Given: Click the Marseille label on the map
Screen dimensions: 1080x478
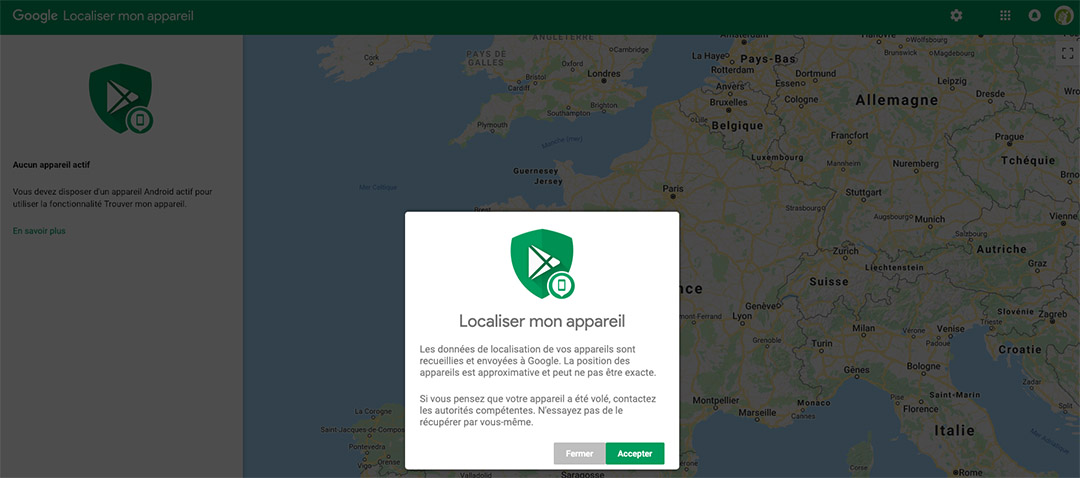Looking at the screenshot, I should (755, 413).
